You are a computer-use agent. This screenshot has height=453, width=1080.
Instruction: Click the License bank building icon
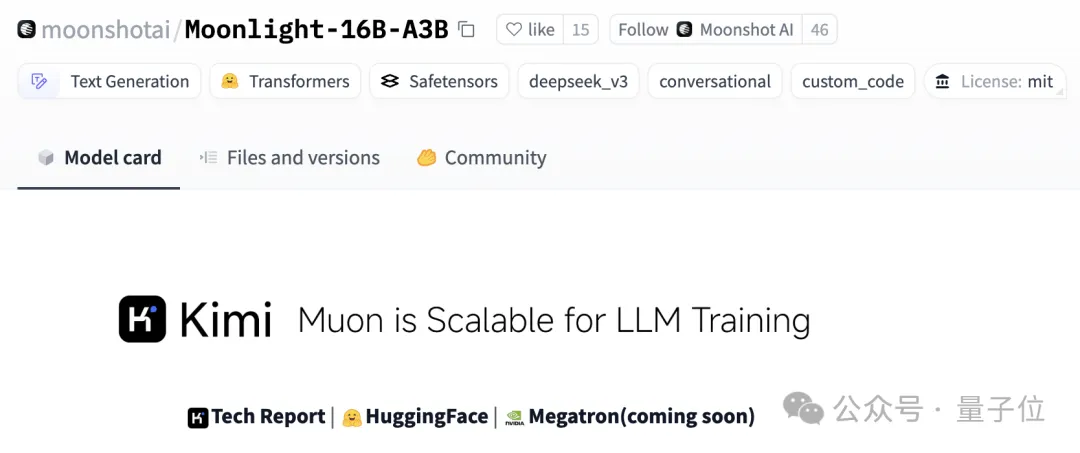[x=942, y=82]
